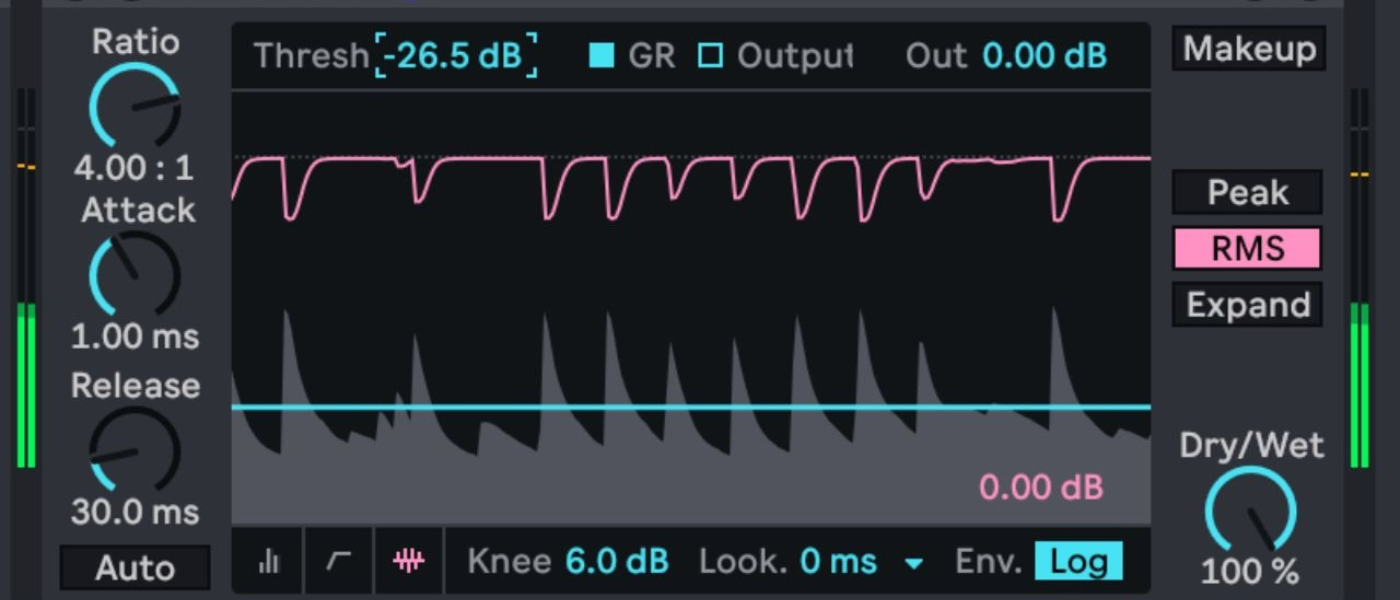Click the Release knob
Screen dimensions: 1400x600
pos(135,449)
